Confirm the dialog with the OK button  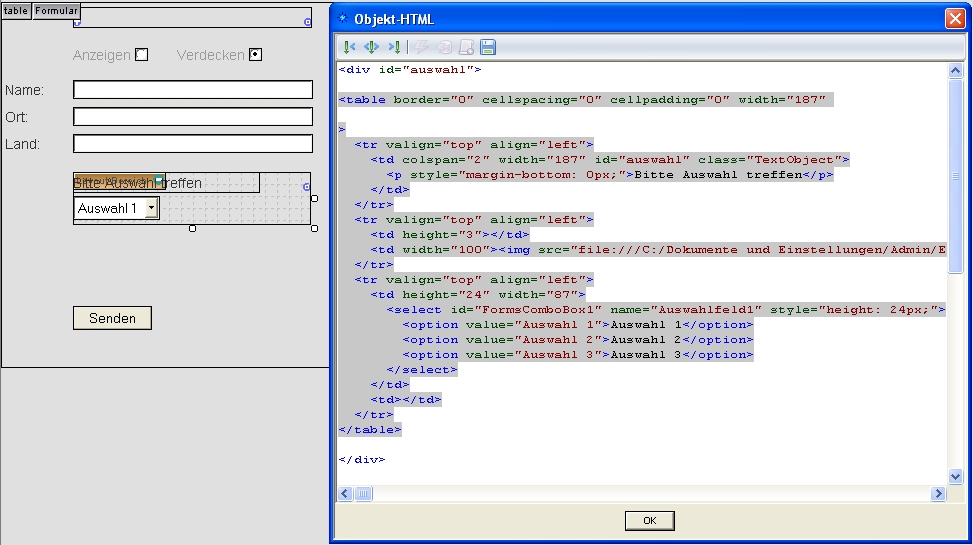(x=649, y=520)
